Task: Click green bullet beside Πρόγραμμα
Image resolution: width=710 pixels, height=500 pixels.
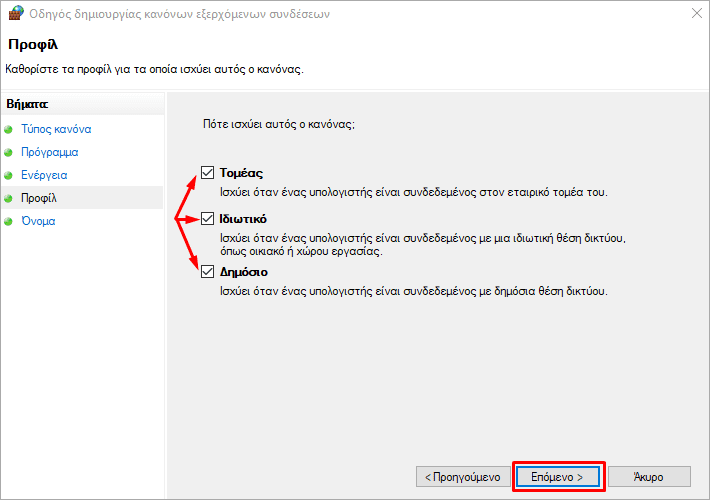Action: tap(8, 153)
